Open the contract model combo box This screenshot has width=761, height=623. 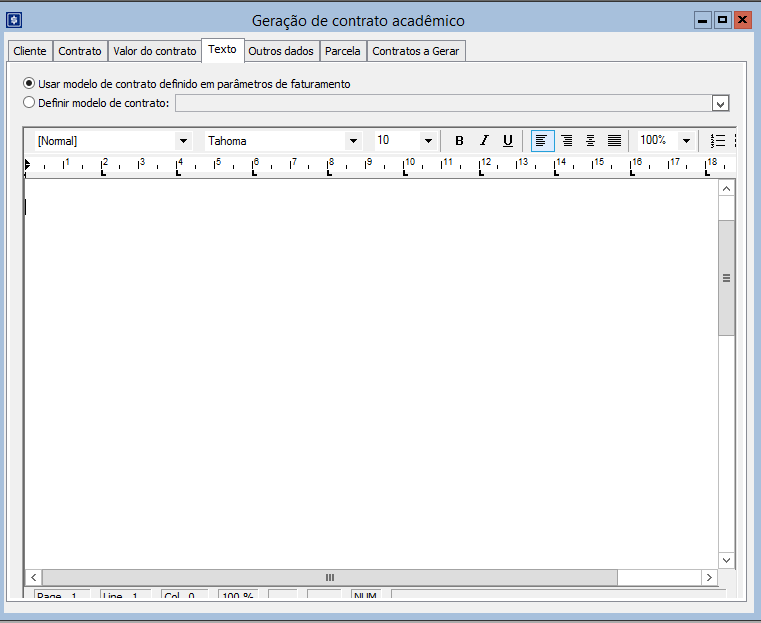[x=720, y=103]
